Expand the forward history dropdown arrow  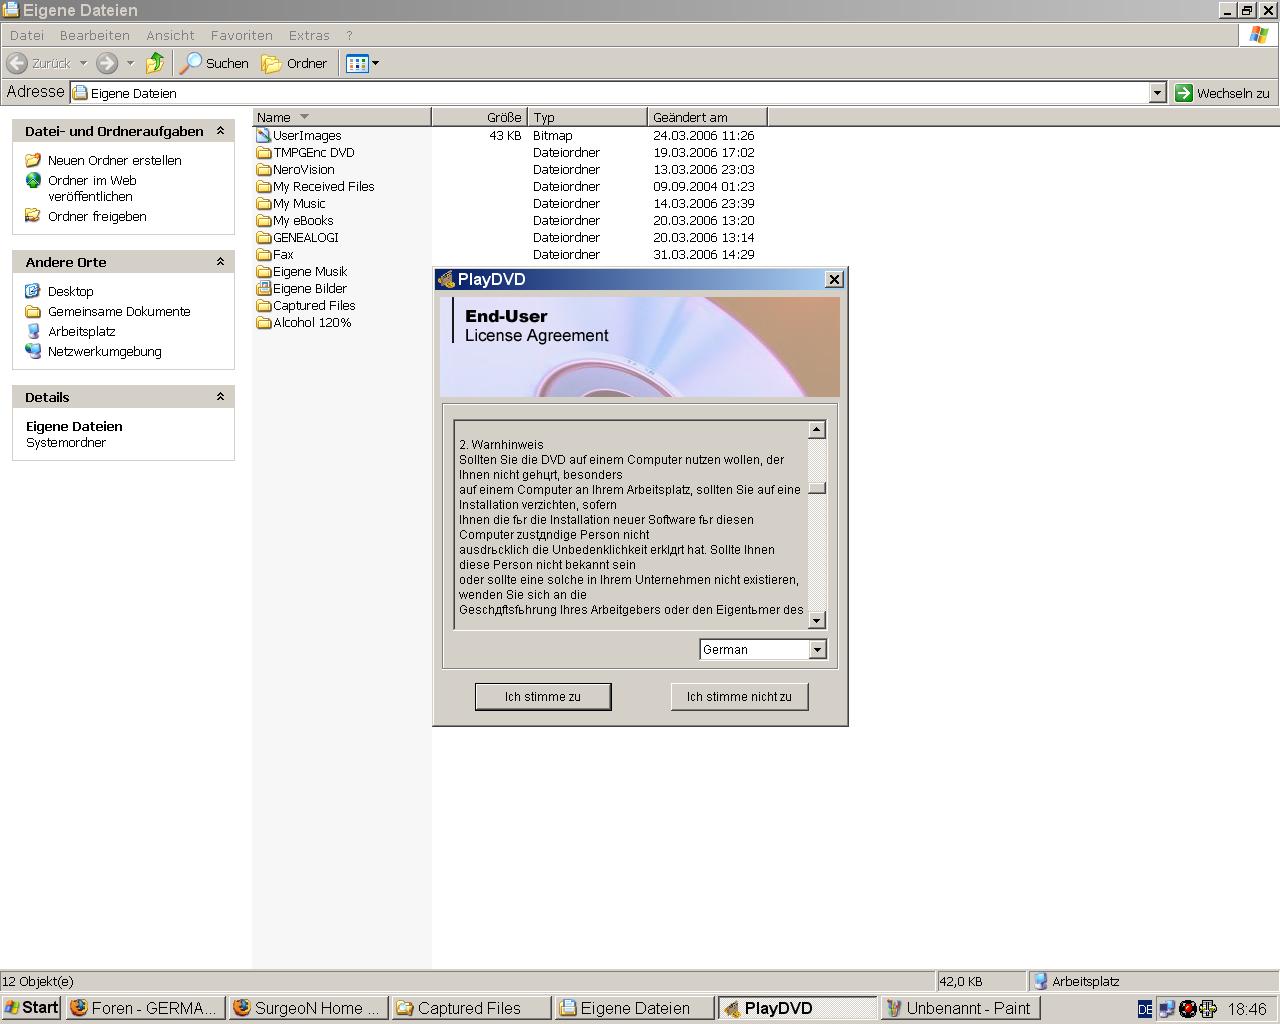point(130,63)
